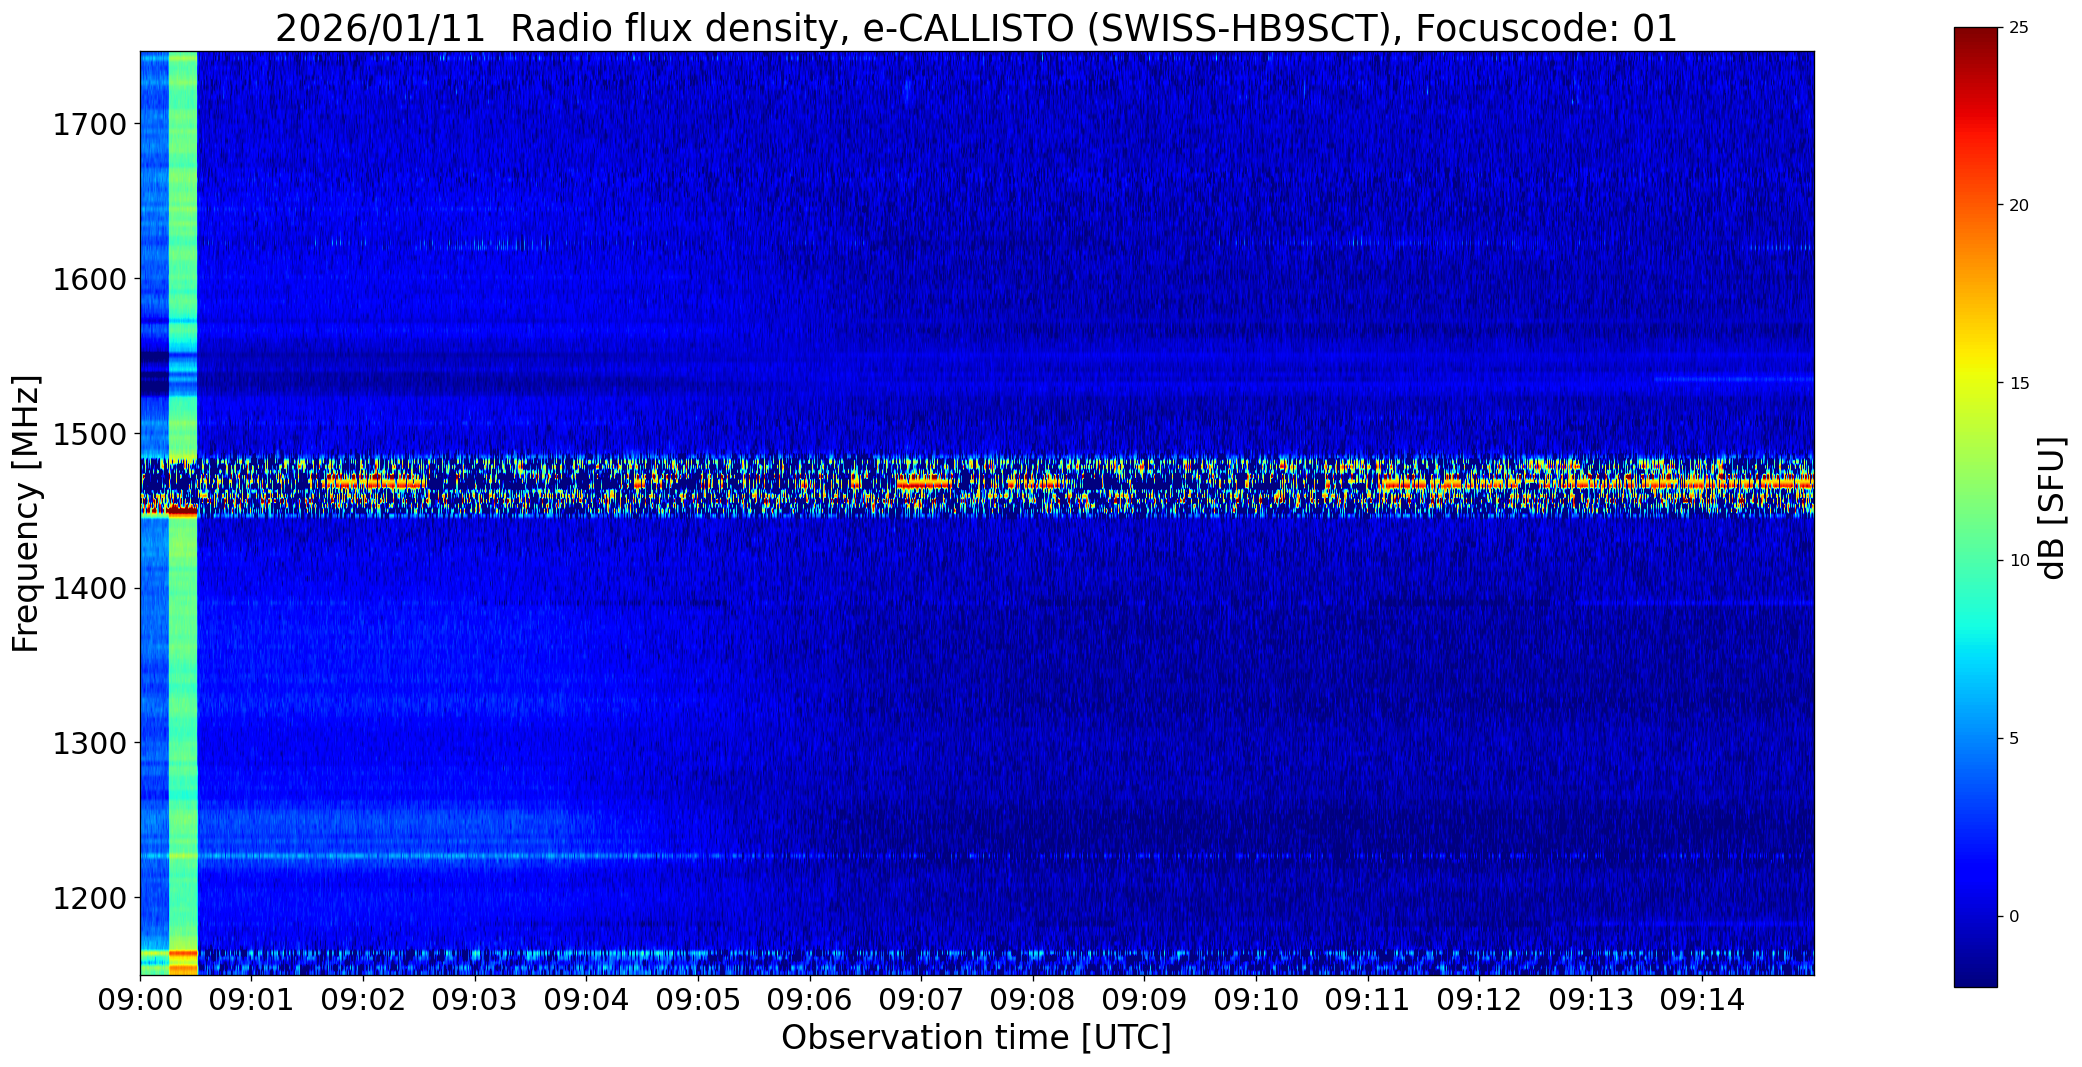Click the 1700 frequency tick label
Viewport: 2082px width, 1067px height.
click(x=89, y=125)
